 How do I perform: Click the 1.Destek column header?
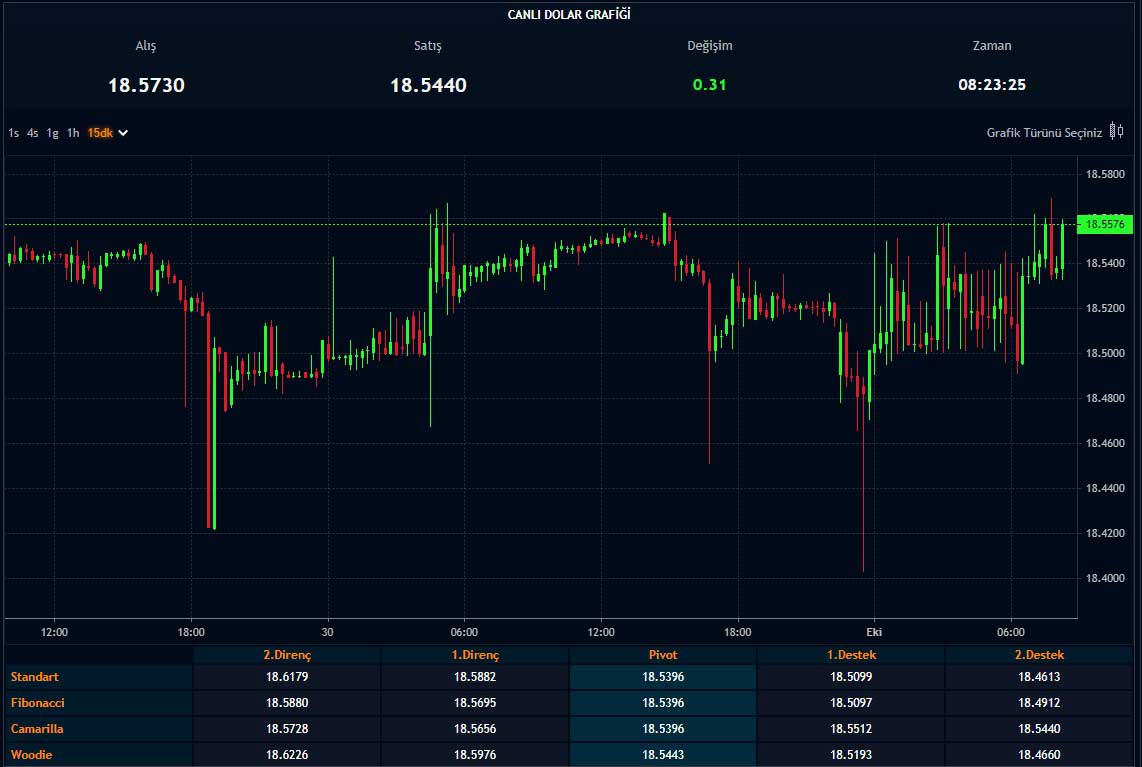click(851, 655)
